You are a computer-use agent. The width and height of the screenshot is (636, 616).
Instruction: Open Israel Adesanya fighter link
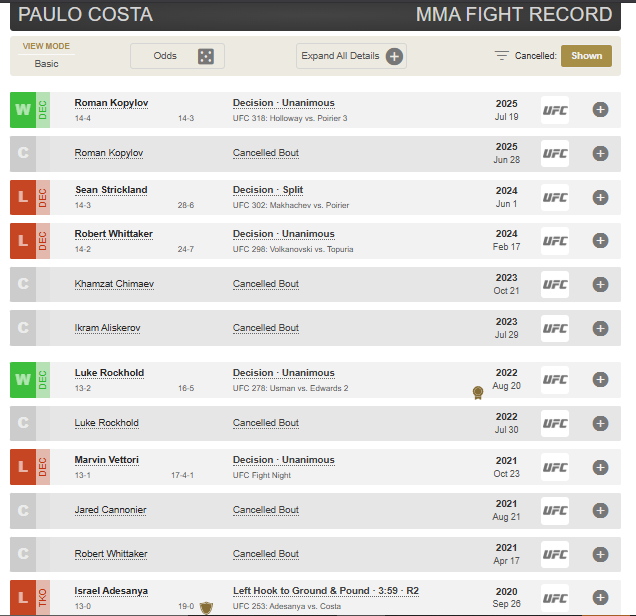111,591
